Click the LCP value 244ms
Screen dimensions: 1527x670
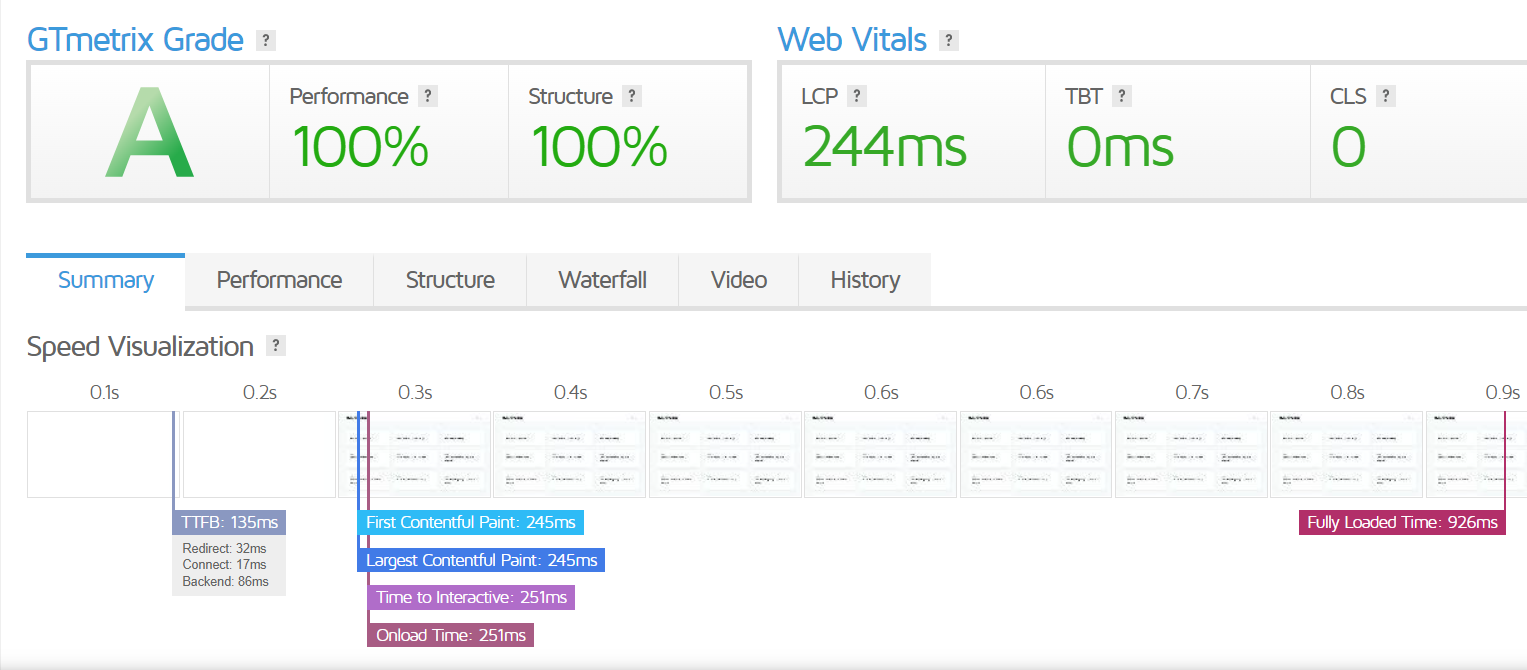pyautogui.click(x=885, y=147)
